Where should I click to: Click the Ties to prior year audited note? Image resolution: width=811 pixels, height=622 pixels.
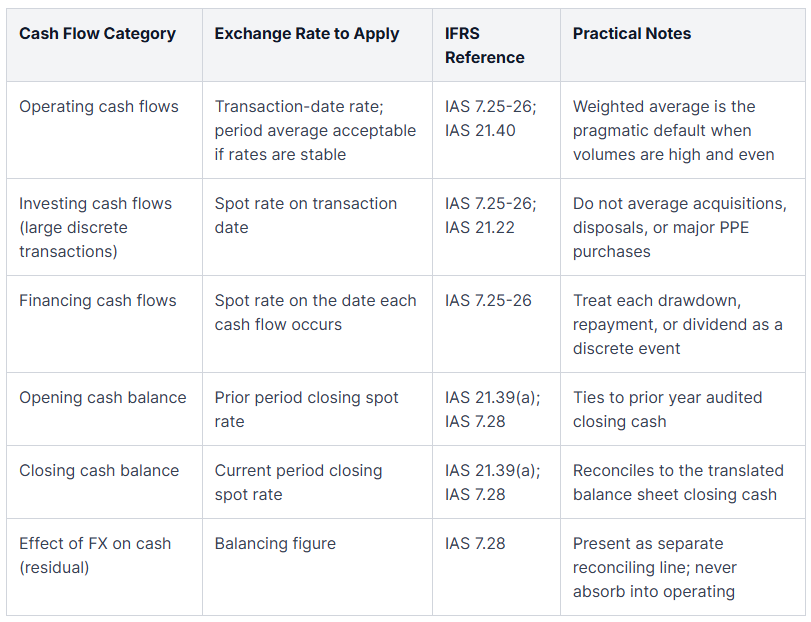(667, 409)
